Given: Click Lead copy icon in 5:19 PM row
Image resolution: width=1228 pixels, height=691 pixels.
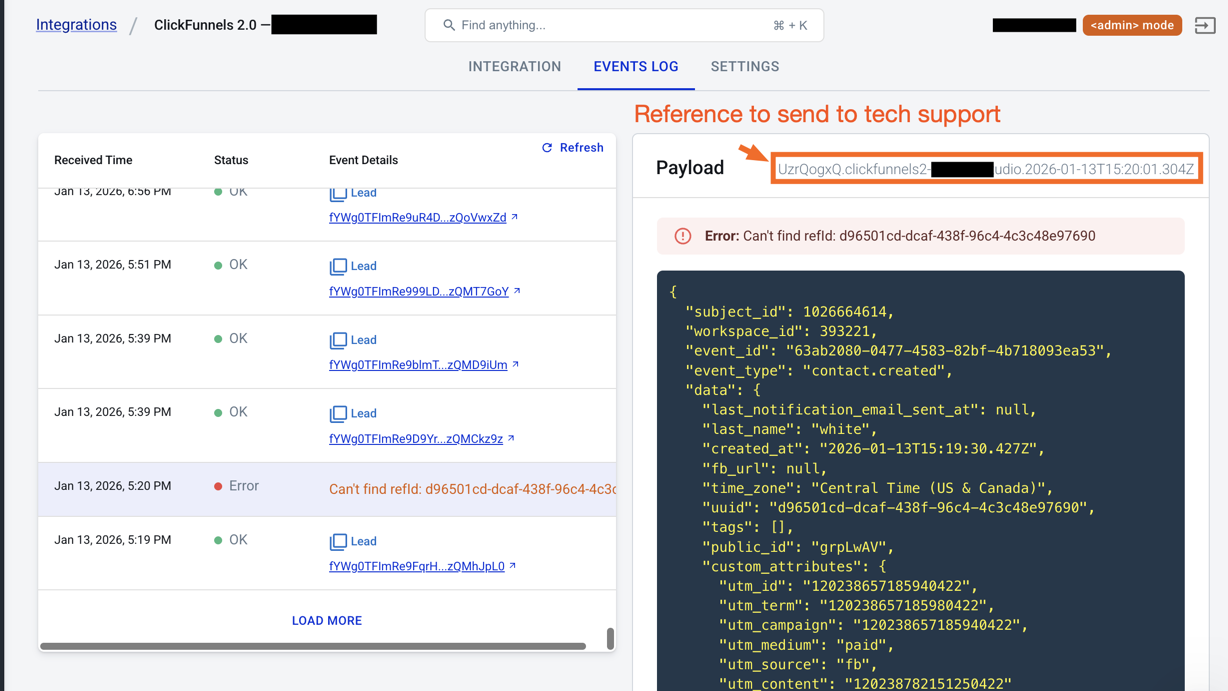Looking at the screenshot, I should pos(338,541).
